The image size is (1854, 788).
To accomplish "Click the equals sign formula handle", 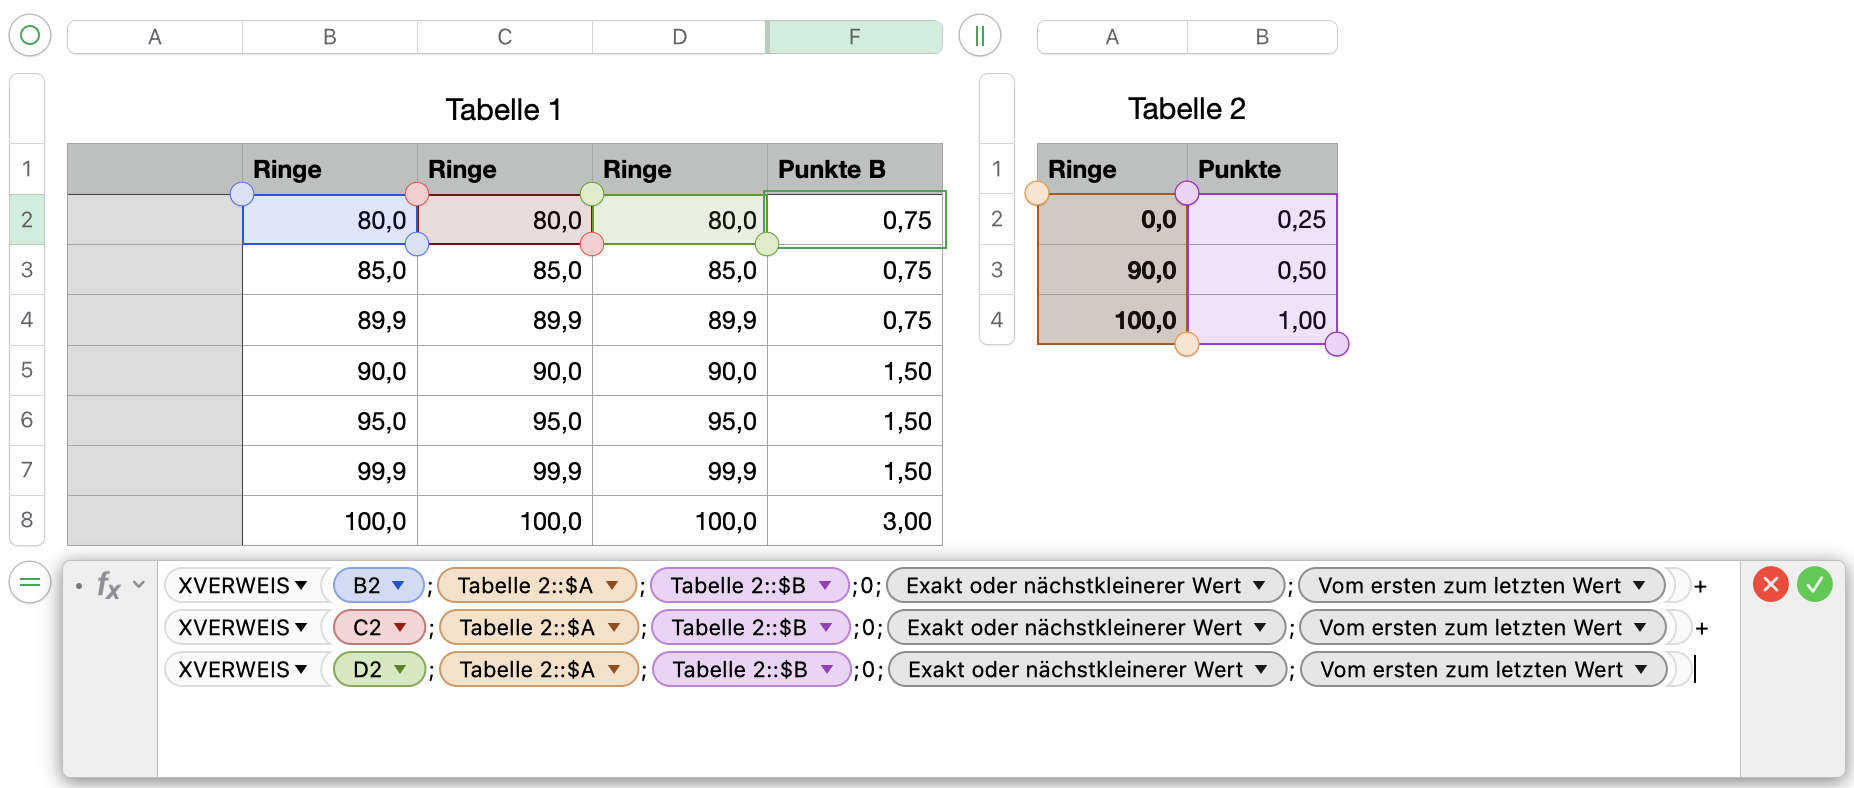I will [x=30, y=583].
